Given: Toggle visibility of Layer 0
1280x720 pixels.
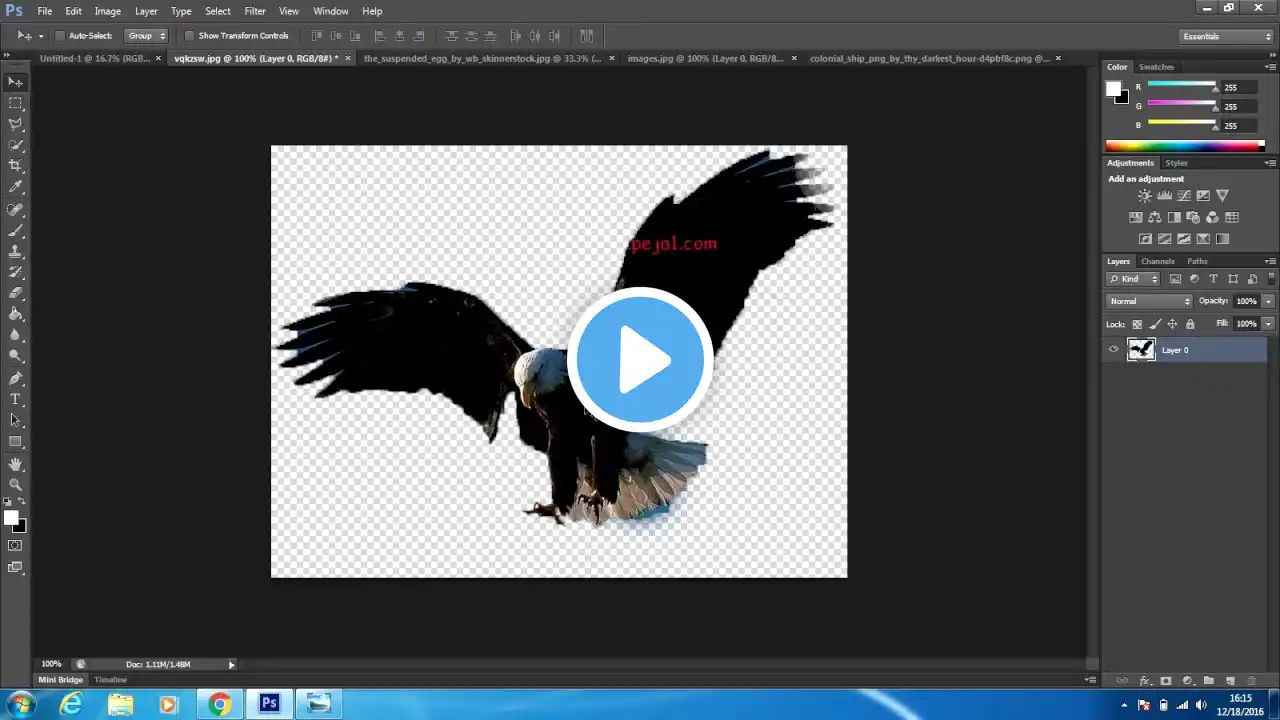Looking at the screenshot, I should click(1113, 350).
